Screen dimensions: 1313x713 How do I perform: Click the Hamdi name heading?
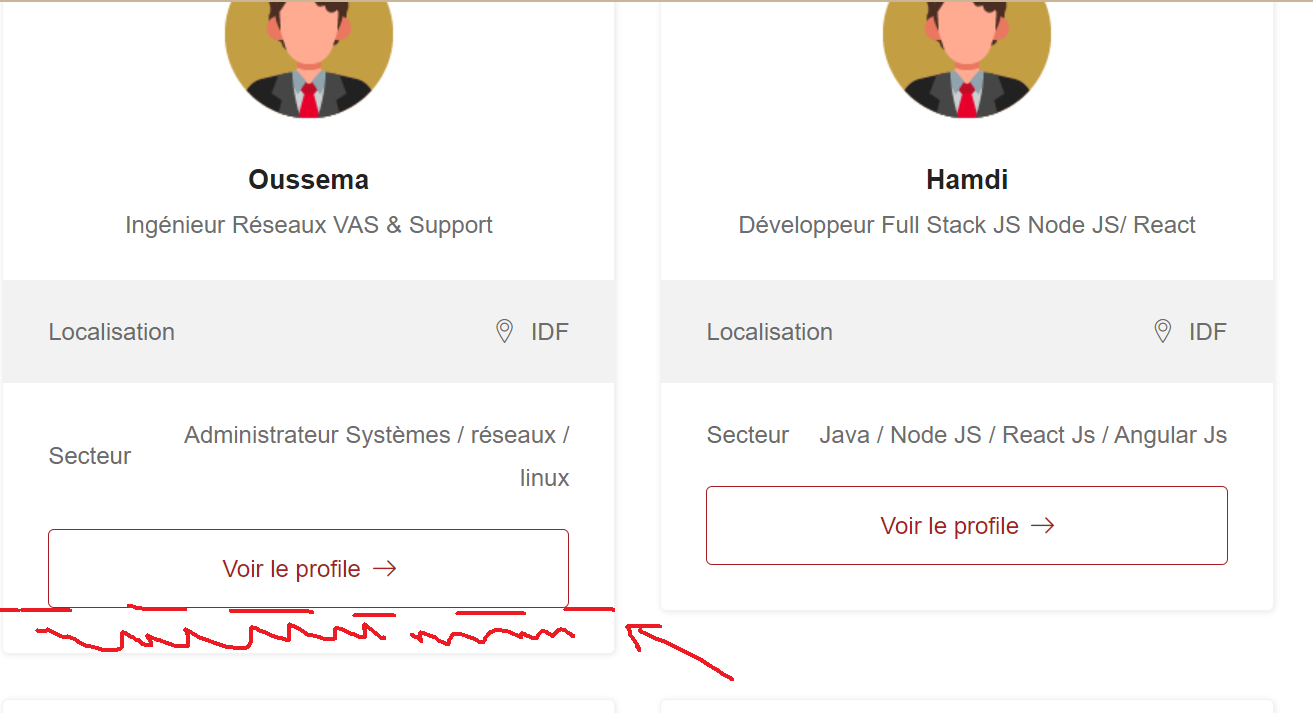tap(967, 180)
